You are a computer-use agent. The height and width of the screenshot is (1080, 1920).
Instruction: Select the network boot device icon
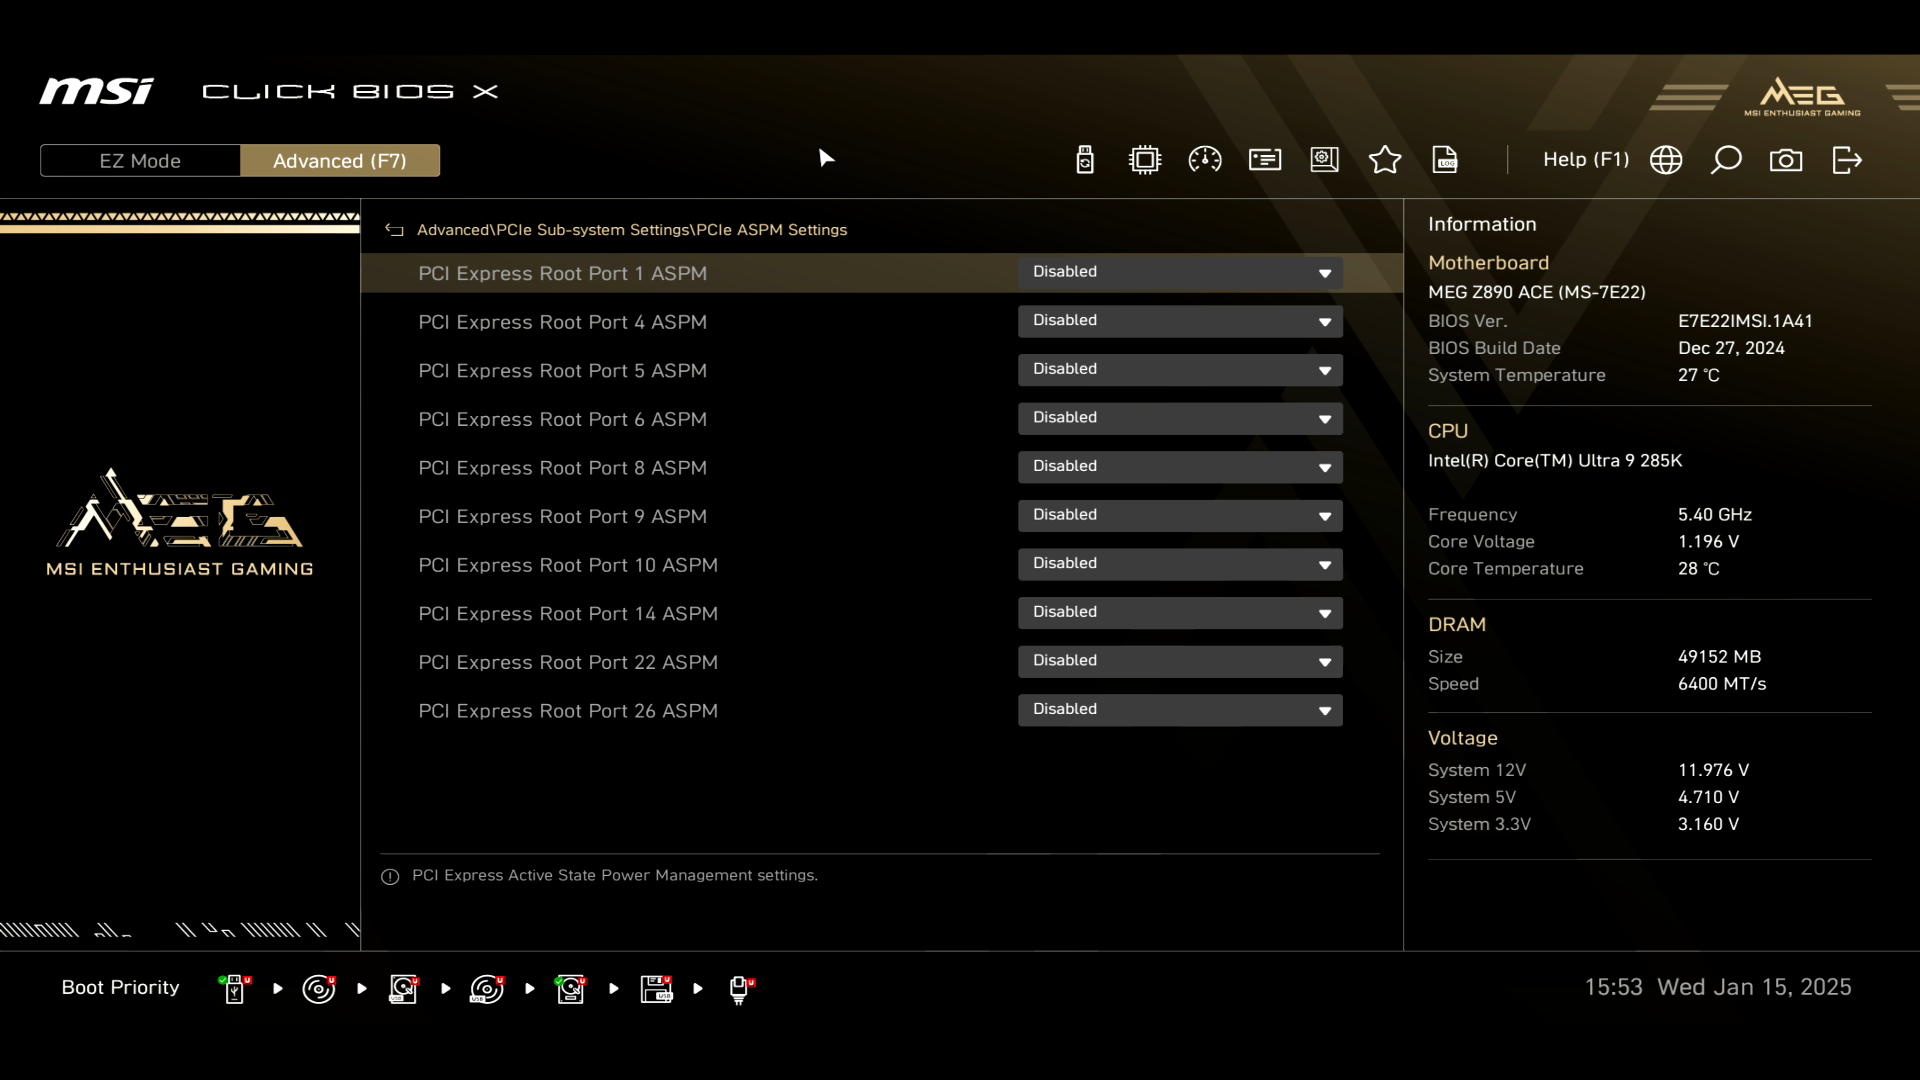point(740,989)
